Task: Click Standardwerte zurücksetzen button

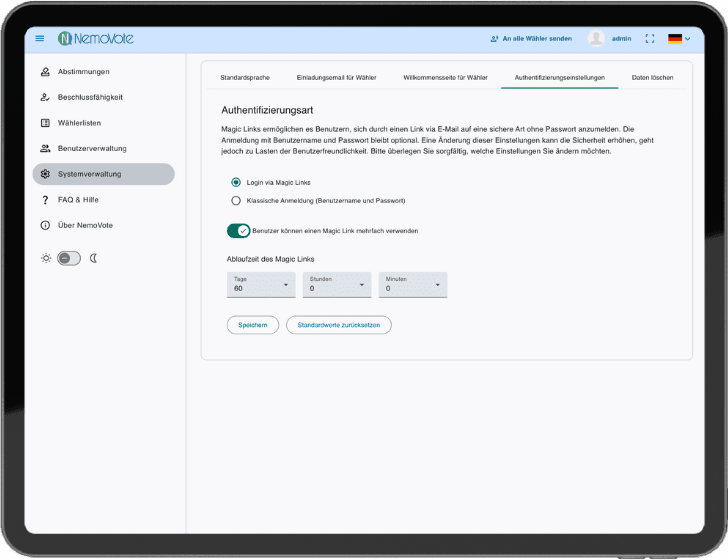Action: click(338, 325)
